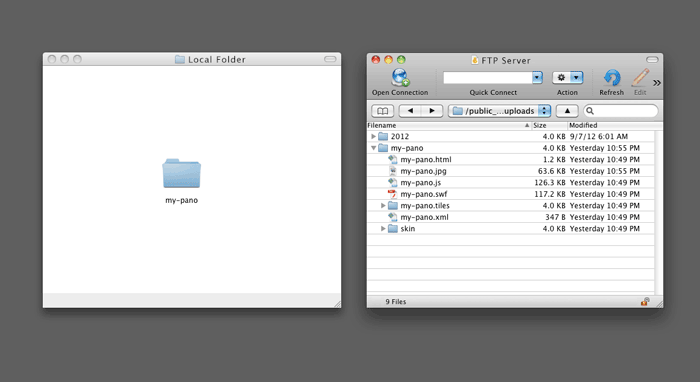Image resolution: width=700 pixels, height=382 pixels.
Task: Toggle the Local Folder toolbar pill button
Action: [x=330, y=59]
